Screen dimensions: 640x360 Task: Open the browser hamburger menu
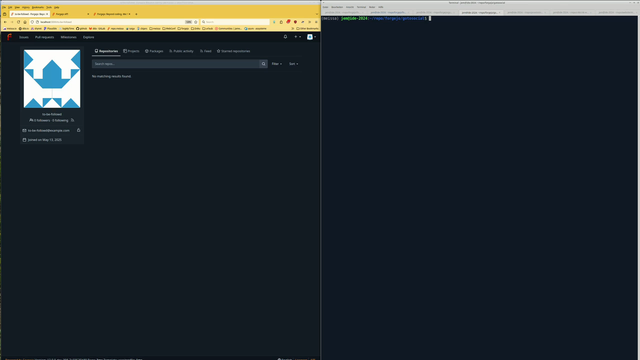tap(316, 22)
